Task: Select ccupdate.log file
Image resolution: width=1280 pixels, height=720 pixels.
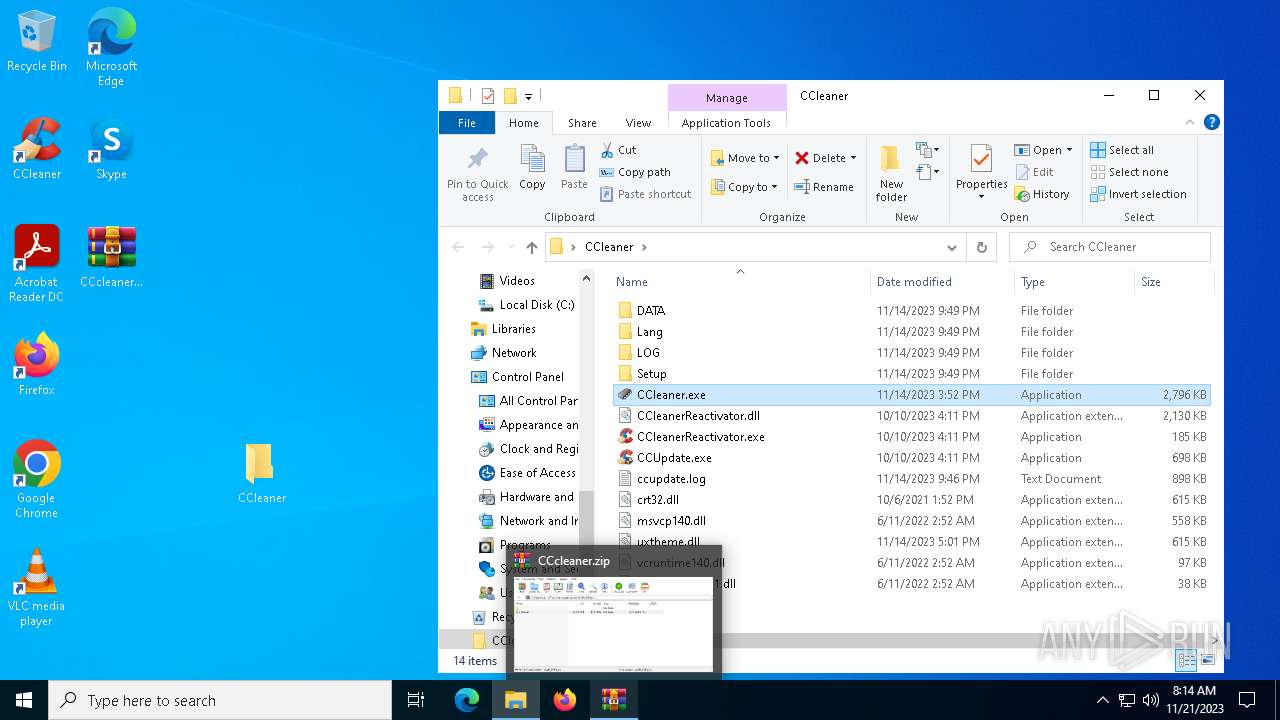Action: (x=662, y=479)
